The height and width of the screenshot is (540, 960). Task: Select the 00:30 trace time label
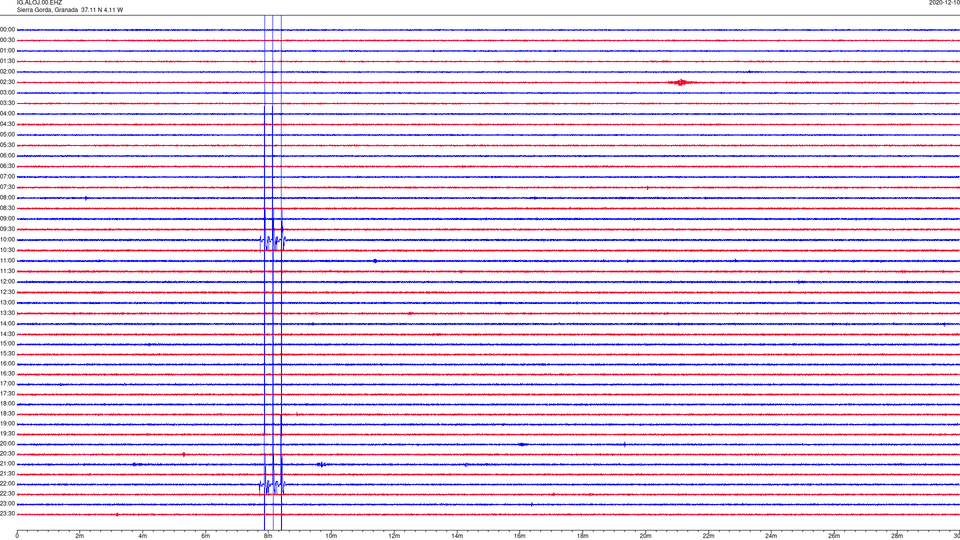pyautogui.click(x=7, y=40)
